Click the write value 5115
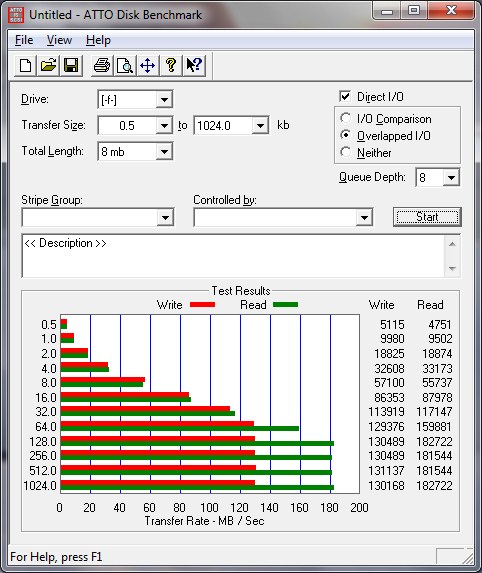The image size is (482, 573). pyautogui.click(x=392, y=325)
